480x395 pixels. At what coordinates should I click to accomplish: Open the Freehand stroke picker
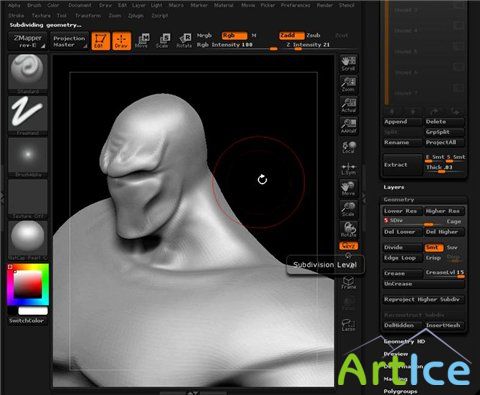click(x=28, y=115)
